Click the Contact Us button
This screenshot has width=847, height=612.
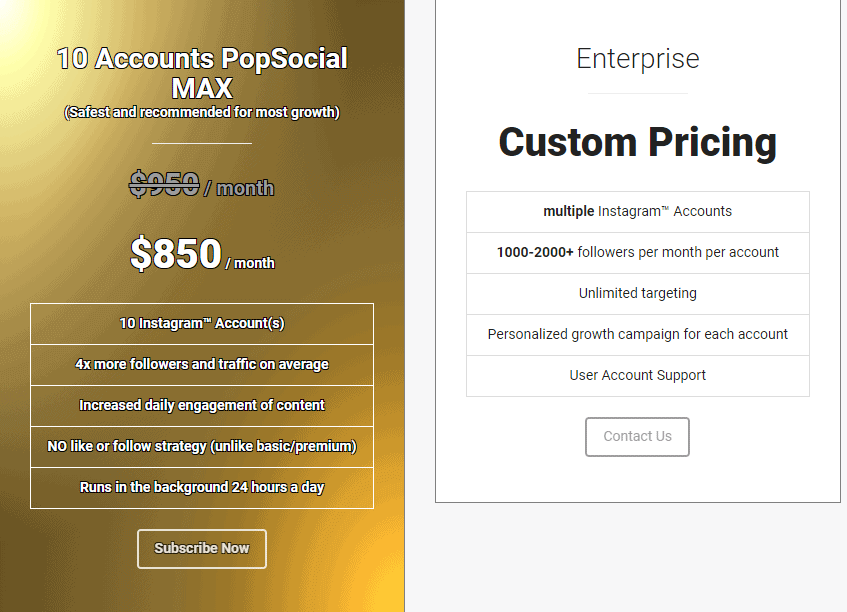[x=637, y=436]
